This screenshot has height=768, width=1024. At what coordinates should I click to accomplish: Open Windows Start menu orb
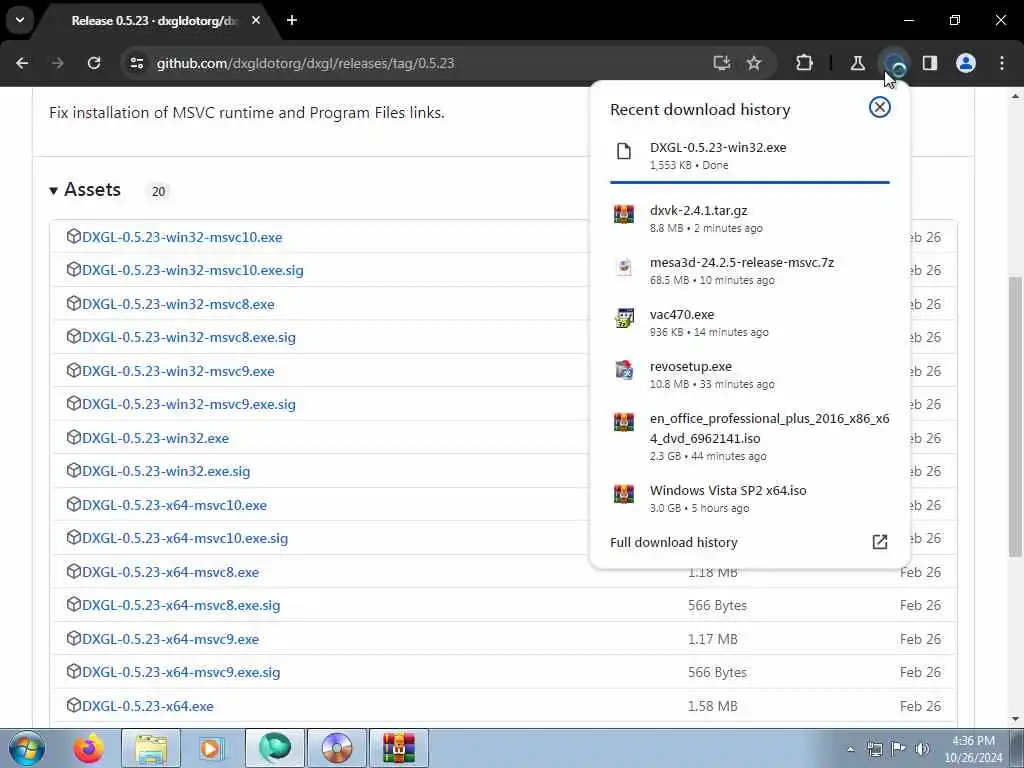[x=26, y=748]
